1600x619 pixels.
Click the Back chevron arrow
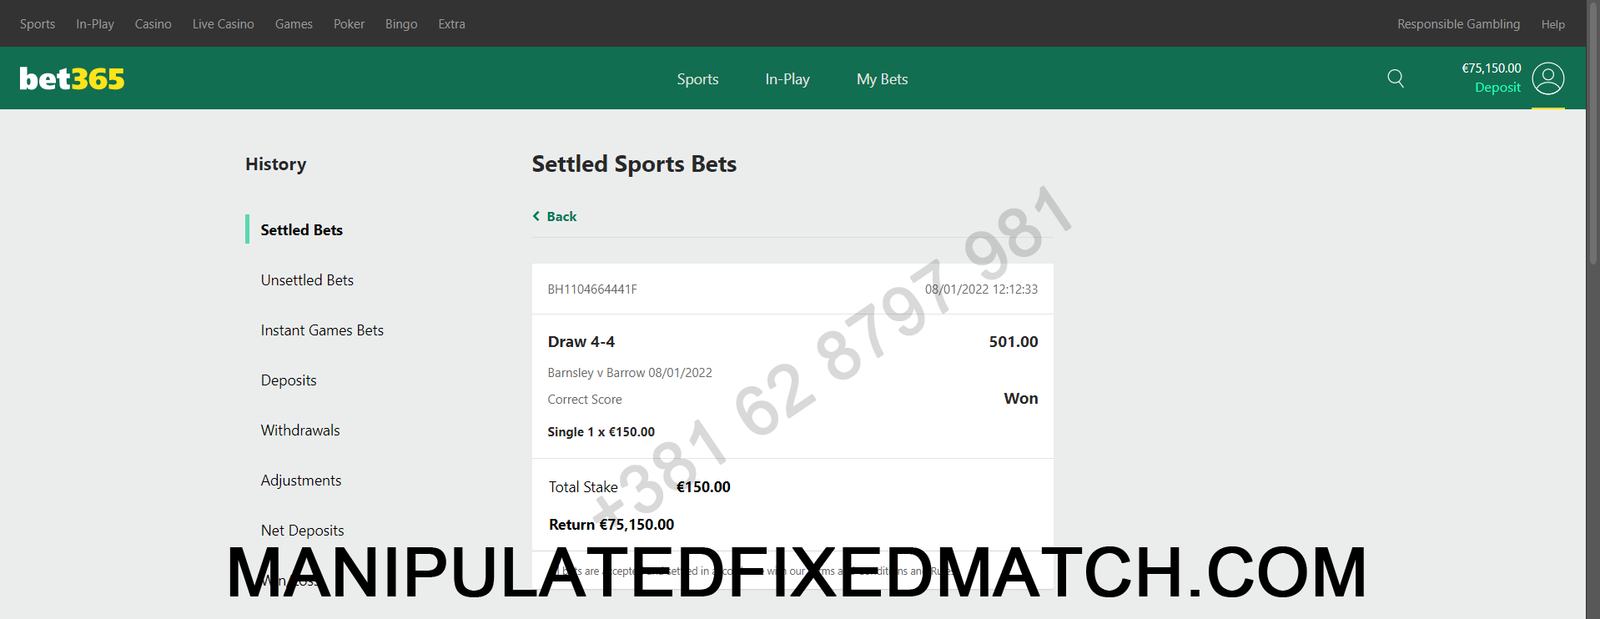point(536,216)
